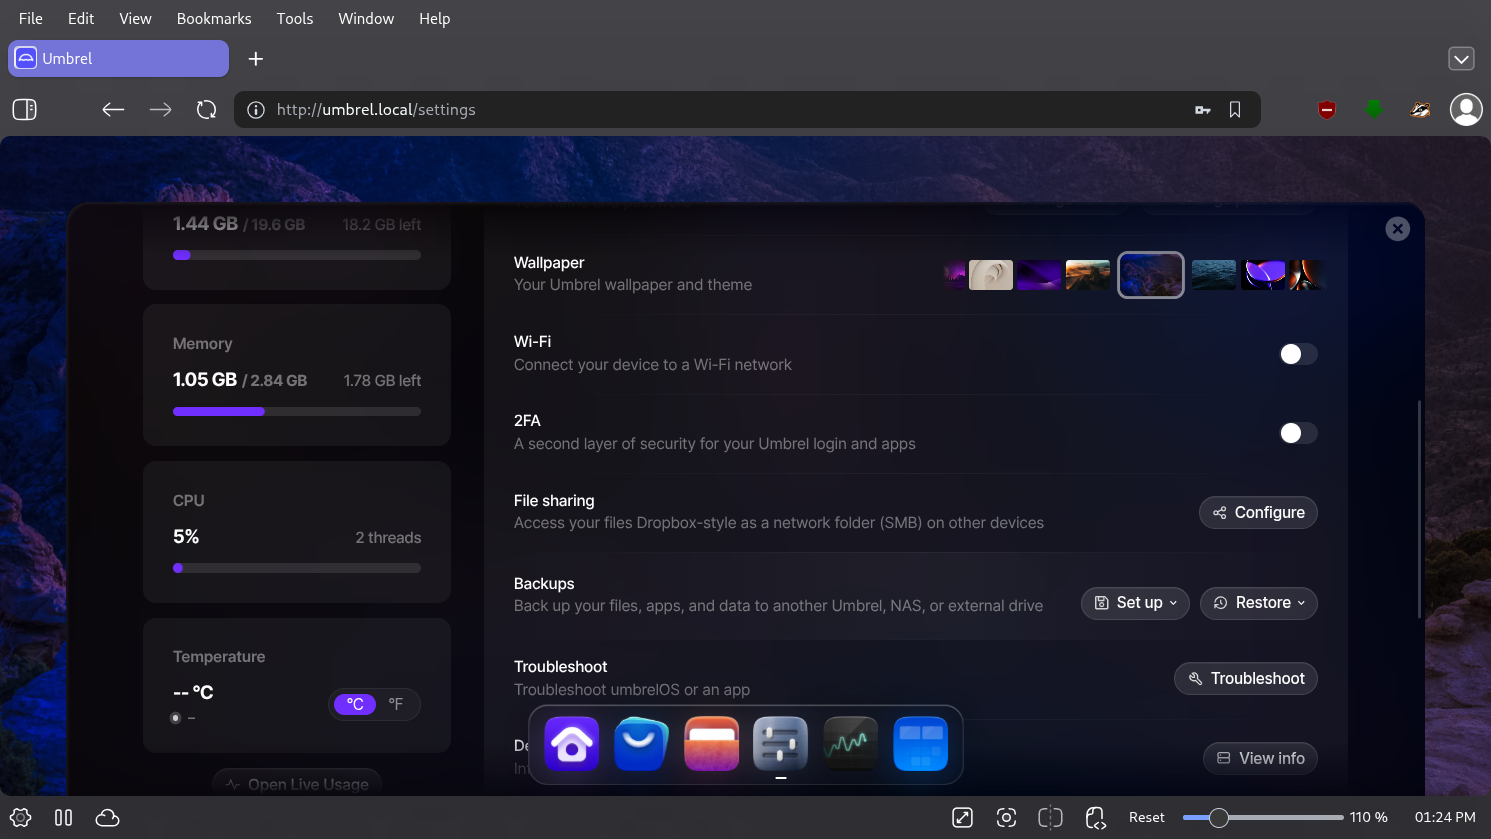Open browser settings gear in the status bar

click(x=20, y=817)
